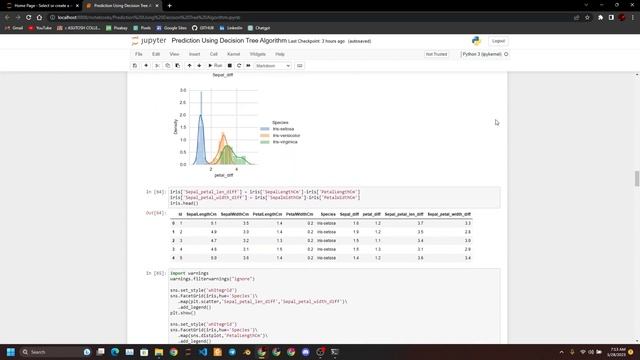Switch to the Home Page browser tab
Image resolution: width=640 pixels, height=360 pixels.
pos(42,6)
